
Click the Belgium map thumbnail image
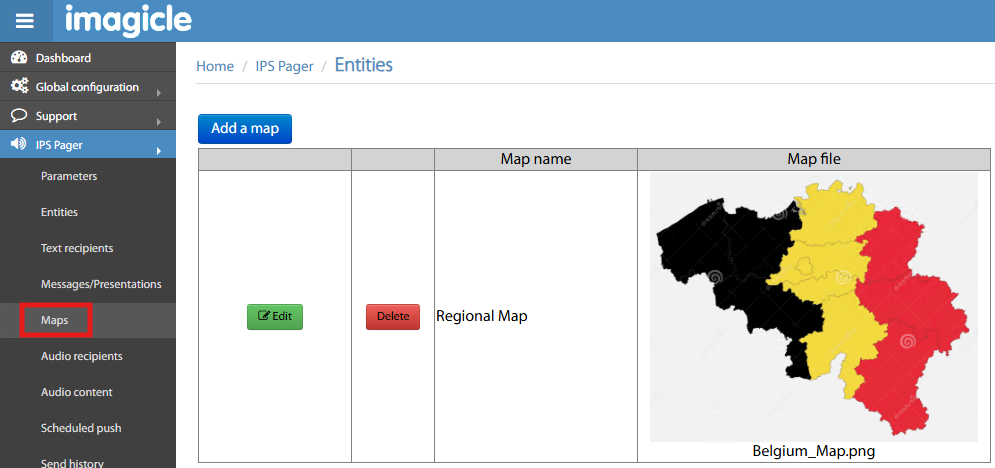(x=813, y=306)
